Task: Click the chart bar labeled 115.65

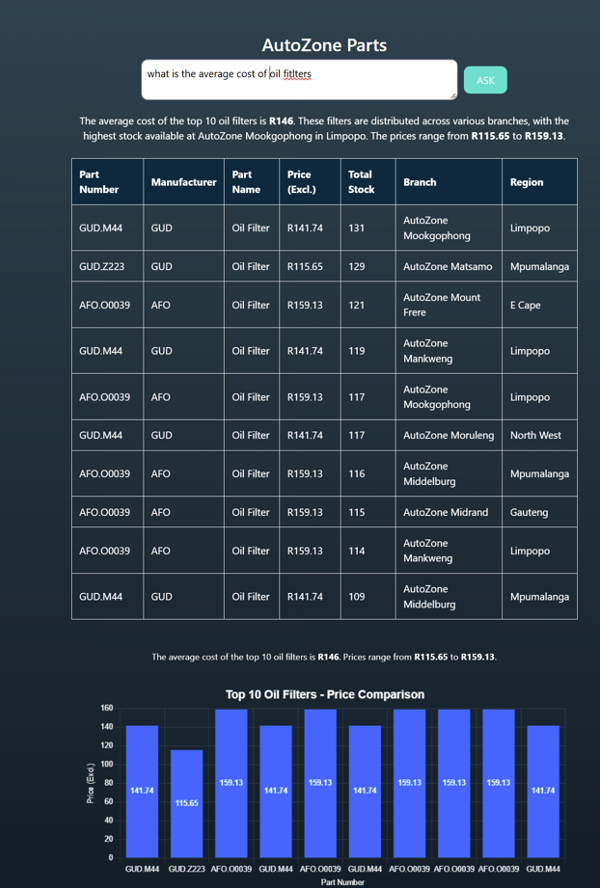Action: tap(186, 803)
